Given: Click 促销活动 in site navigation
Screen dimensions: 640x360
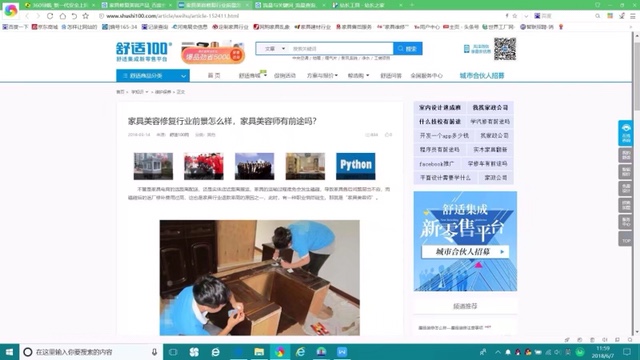Looking at the screenshot, I should (x=284, y=76).
